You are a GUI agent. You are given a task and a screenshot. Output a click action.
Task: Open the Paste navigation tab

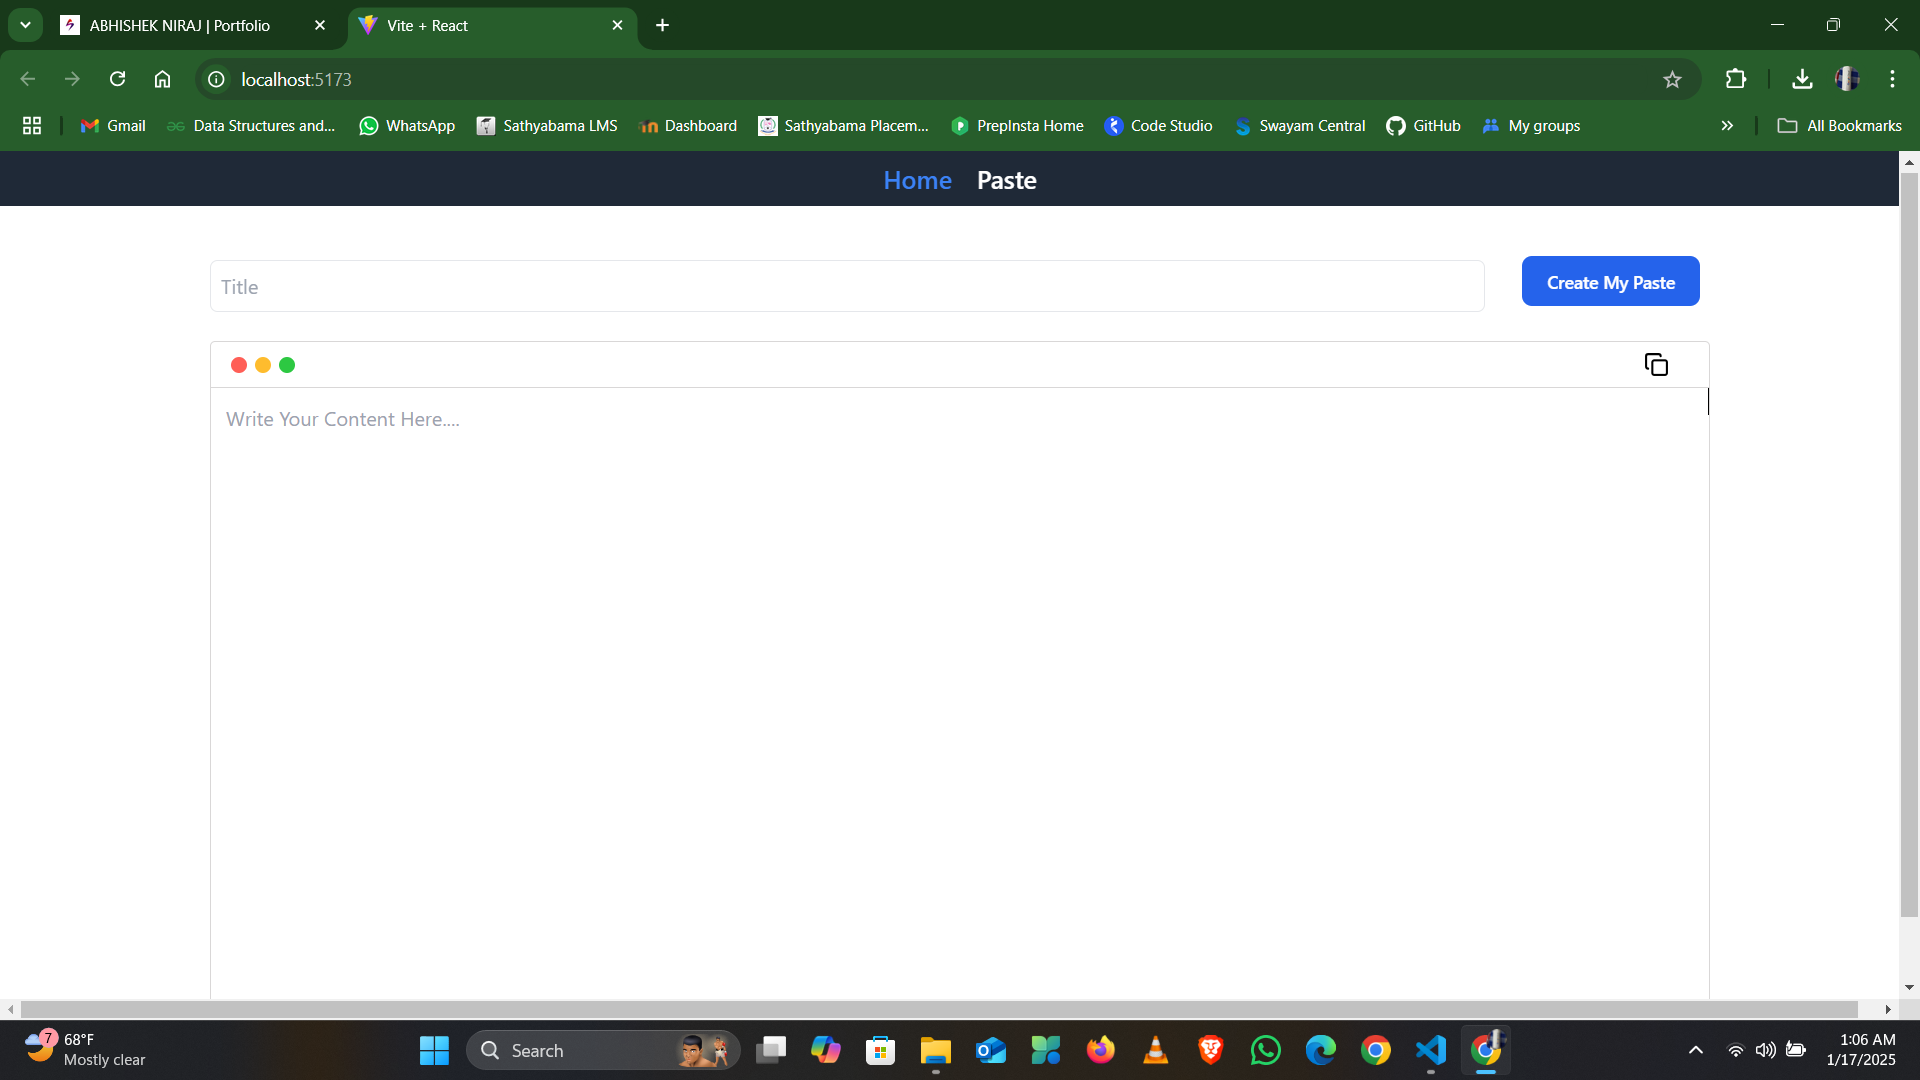click(x=1006, y=180)
